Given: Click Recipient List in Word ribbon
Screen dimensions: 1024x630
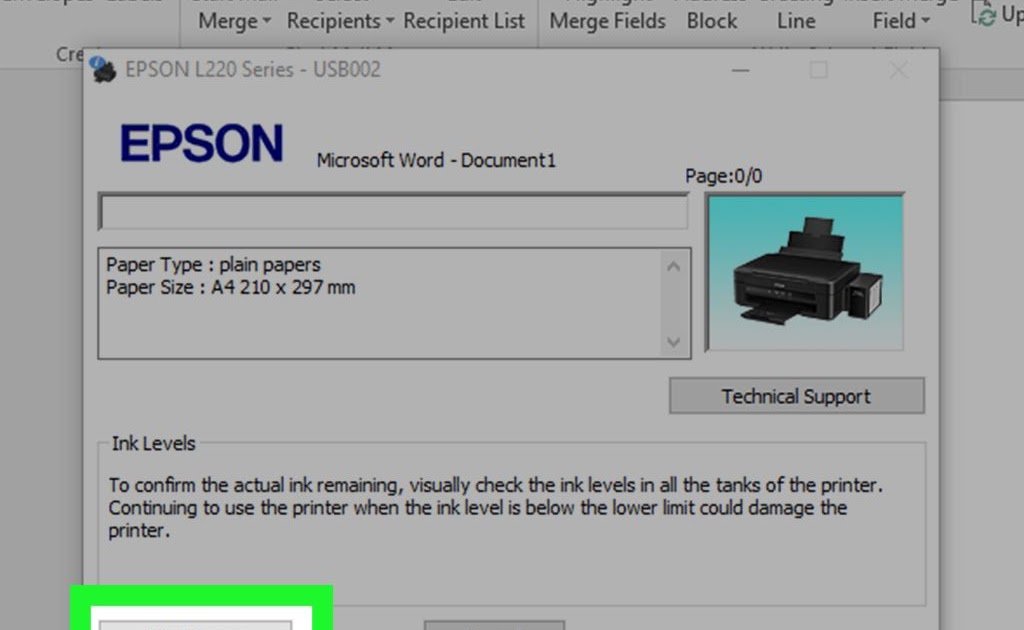Looking at the screenshot, I should click(x=464, y=21).
